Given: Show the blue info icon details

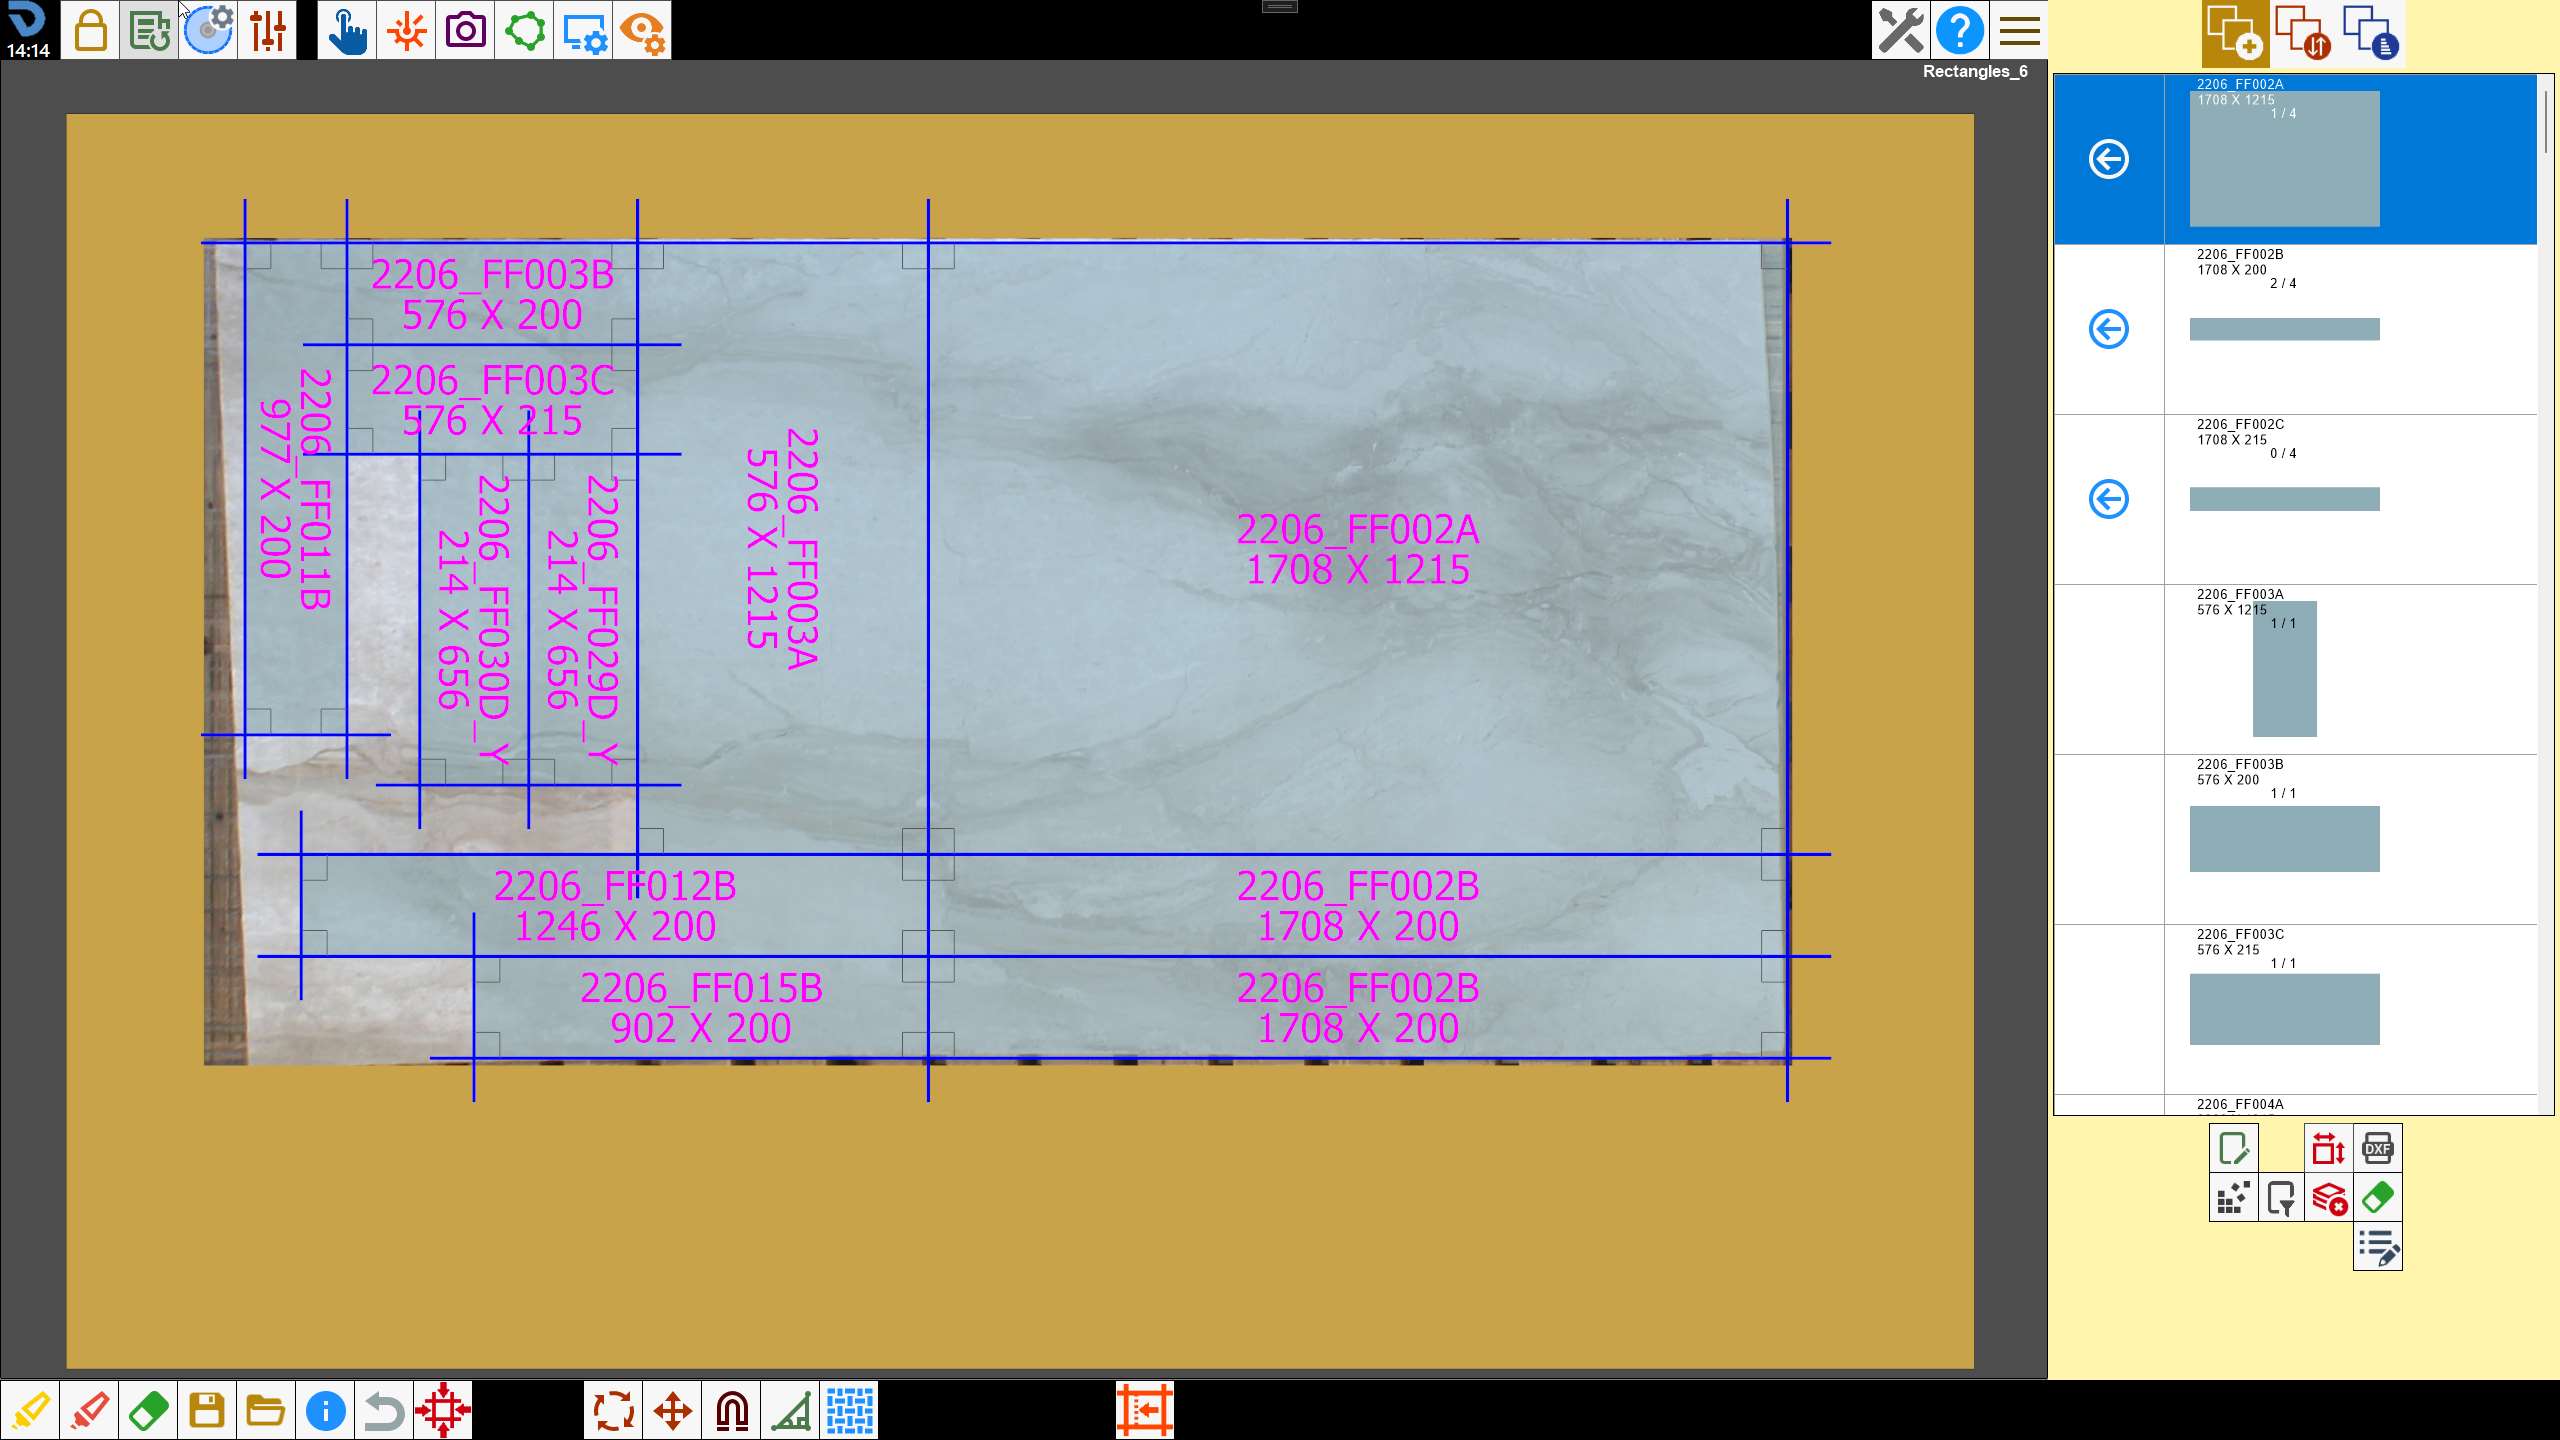Looking at the screenshot, I should (325, 1411).
